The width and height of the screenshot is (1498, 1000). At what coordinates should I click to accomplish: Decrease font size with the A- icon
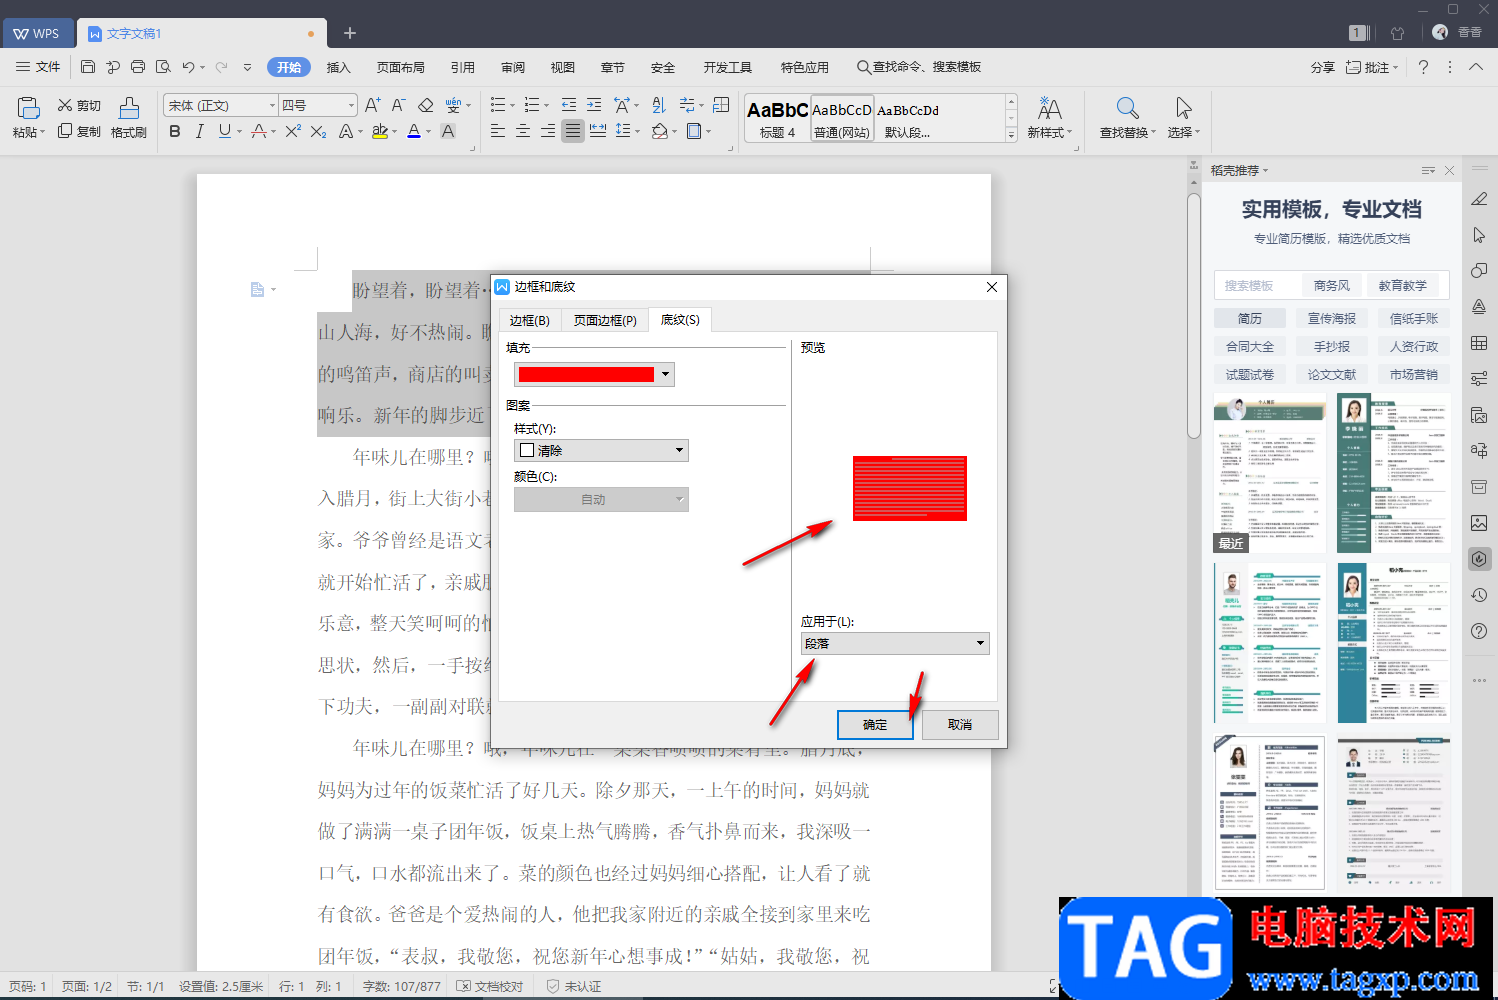click(x=398, y=105)
